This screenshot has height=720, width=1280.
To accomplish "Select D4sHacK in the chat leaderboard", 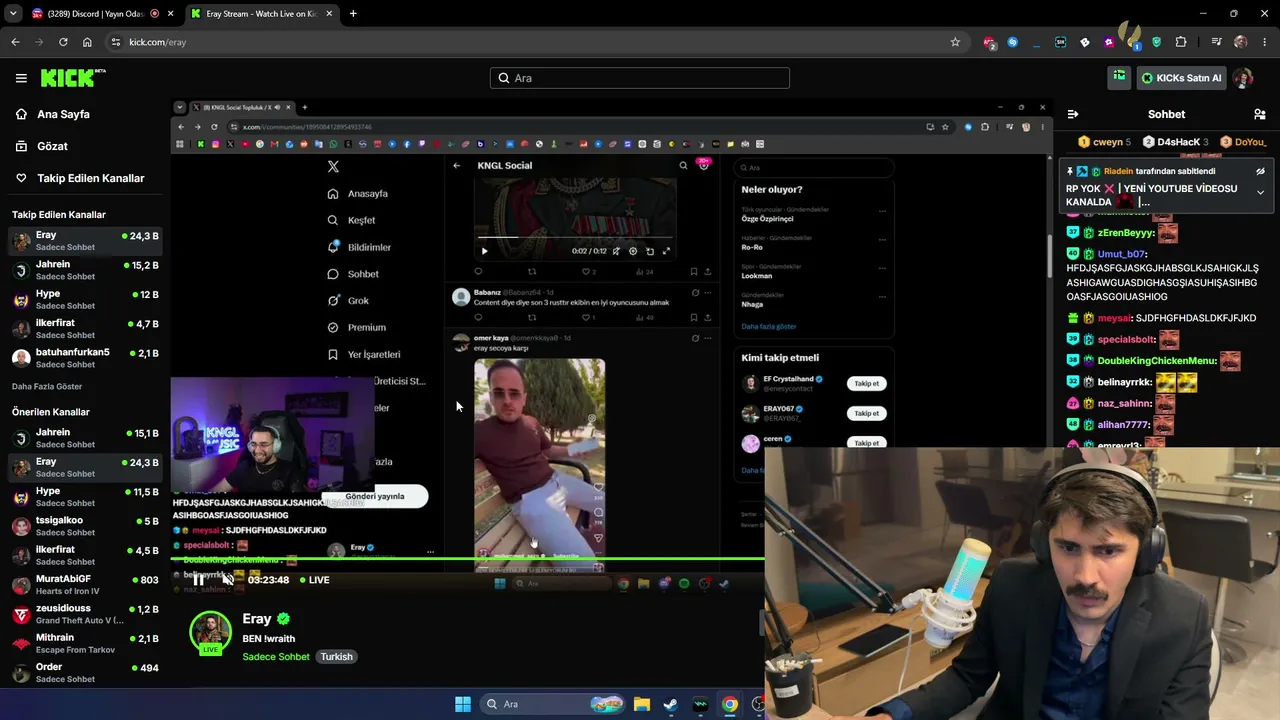I will pyautogui.click(x=1176, y=142).
